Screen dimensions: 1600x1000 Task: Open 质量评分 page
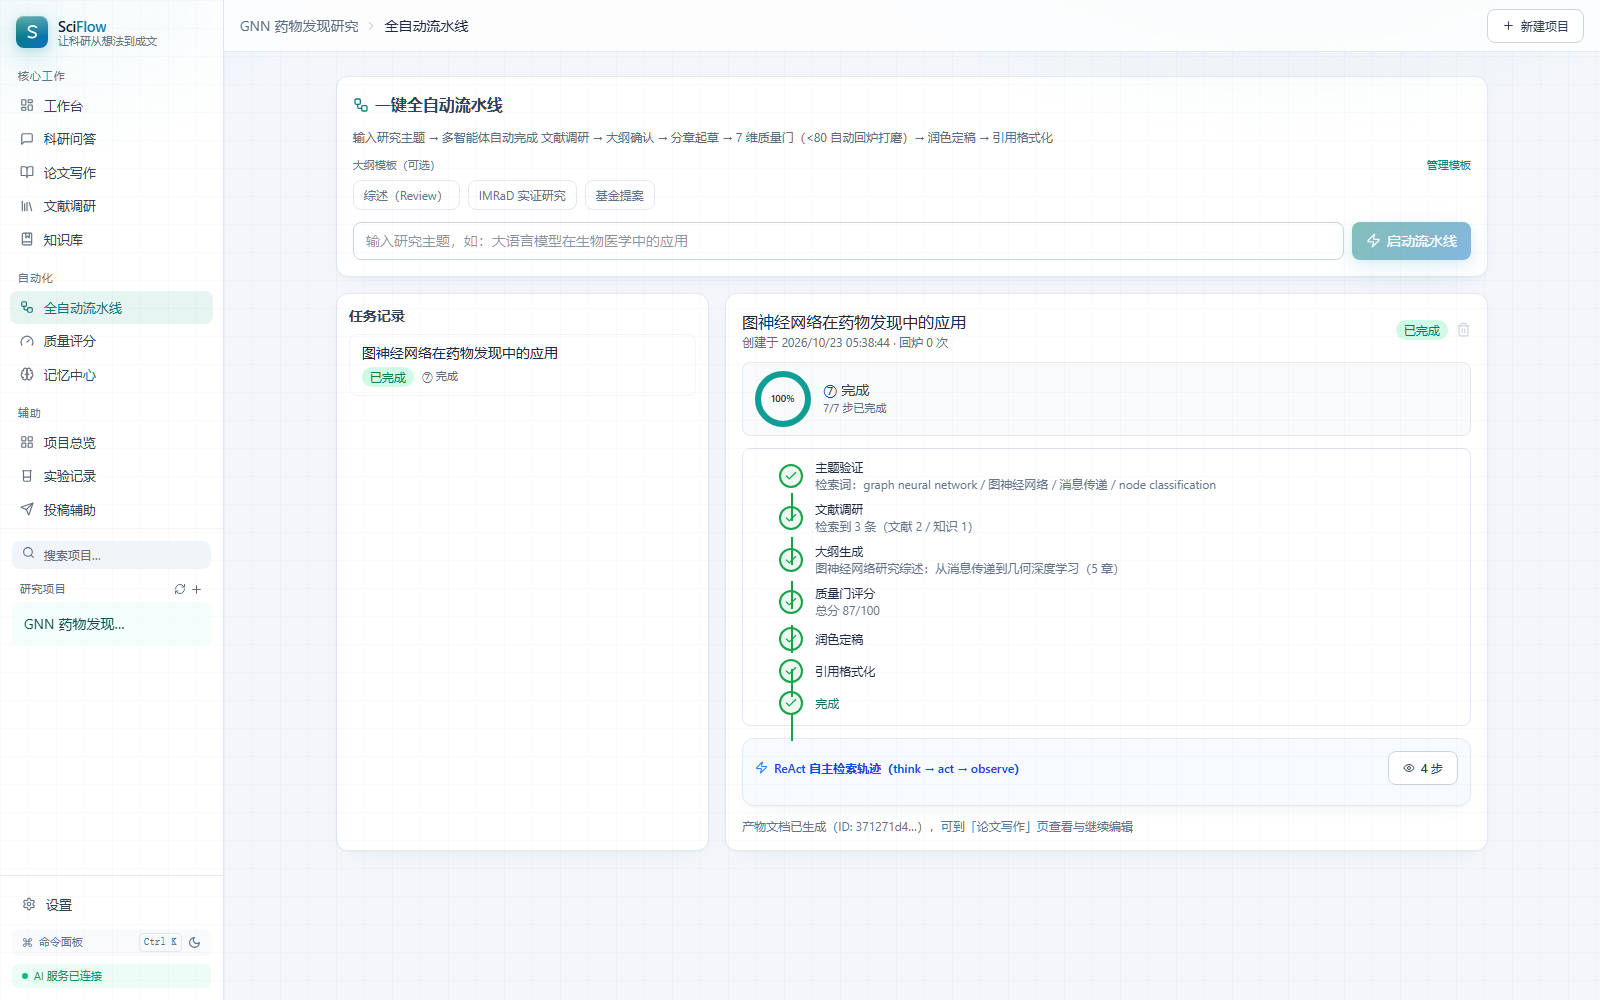point(111,341)
